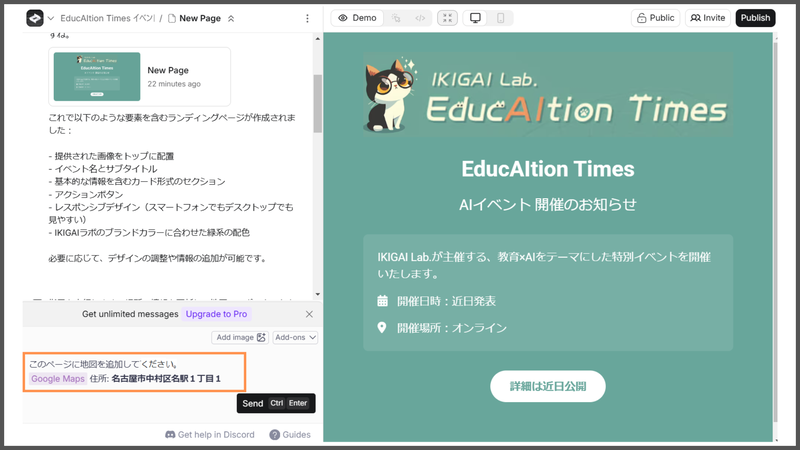
Task: Click the location pin icon beside 開催場所
Action: (382, 328)
